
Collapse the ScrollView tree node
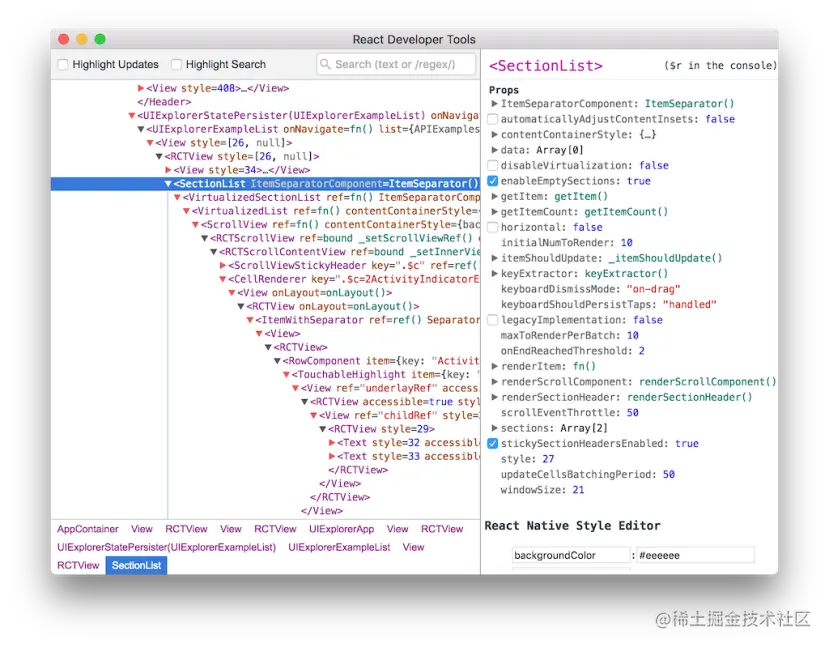click(195, 225)
